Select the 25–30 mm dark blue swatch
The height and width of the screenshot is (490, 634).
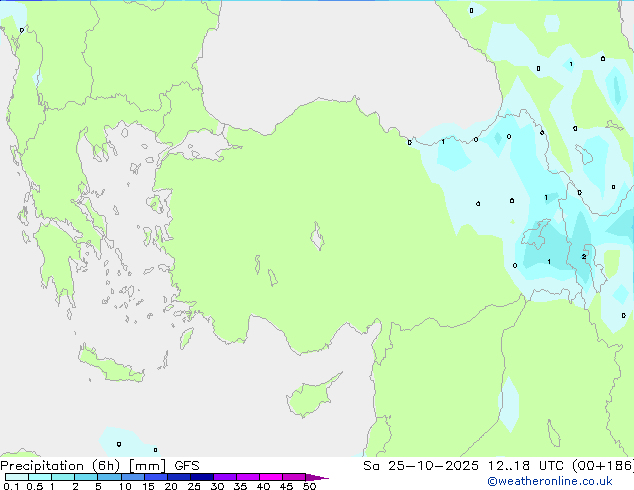click(x=201, y=477)
